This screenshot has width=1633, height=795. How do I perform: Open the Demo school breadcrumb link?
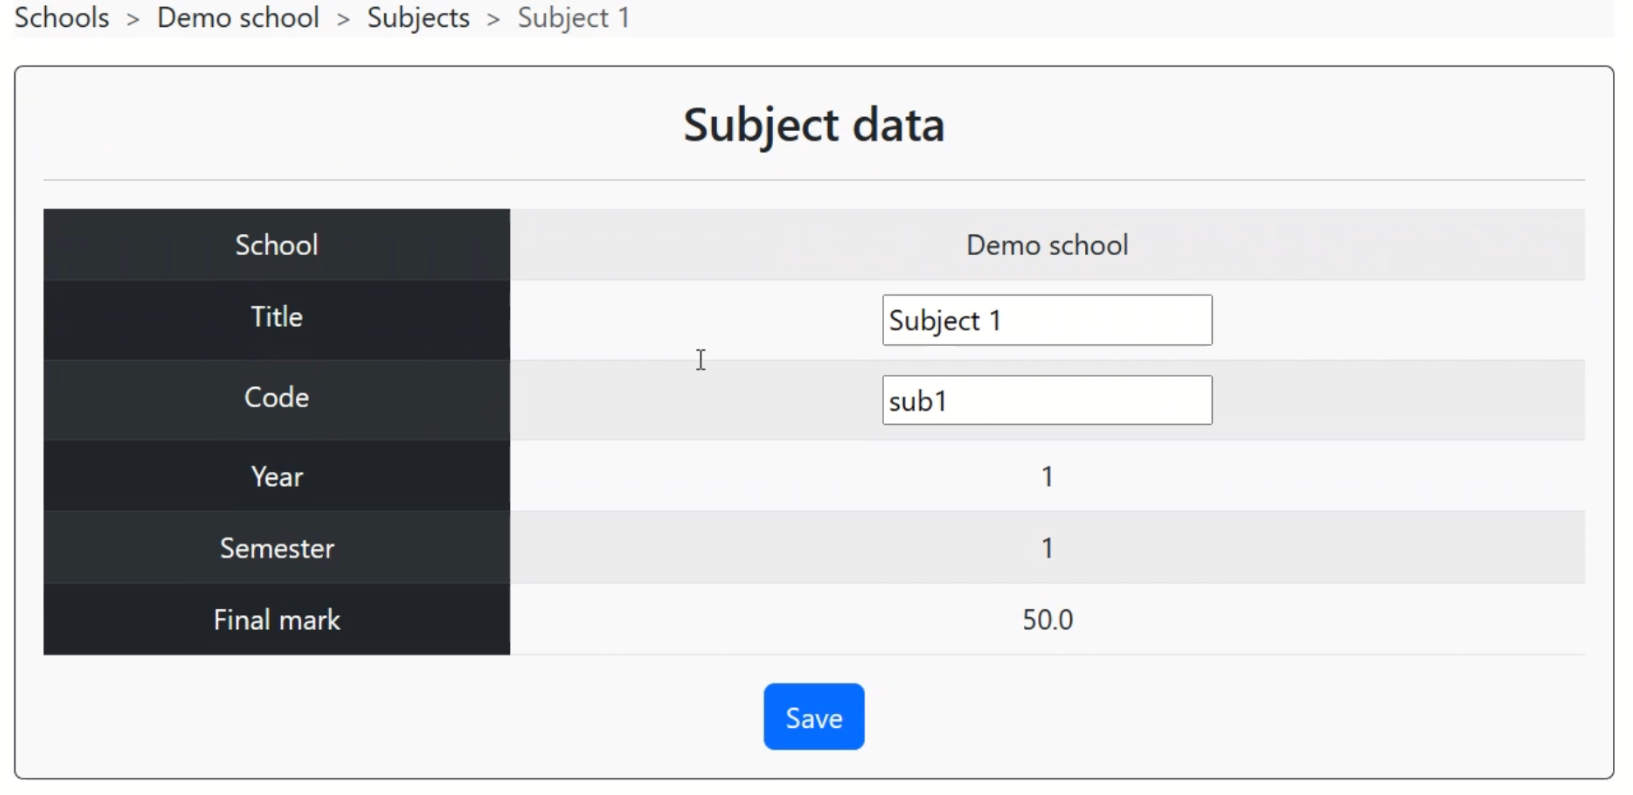238,18
